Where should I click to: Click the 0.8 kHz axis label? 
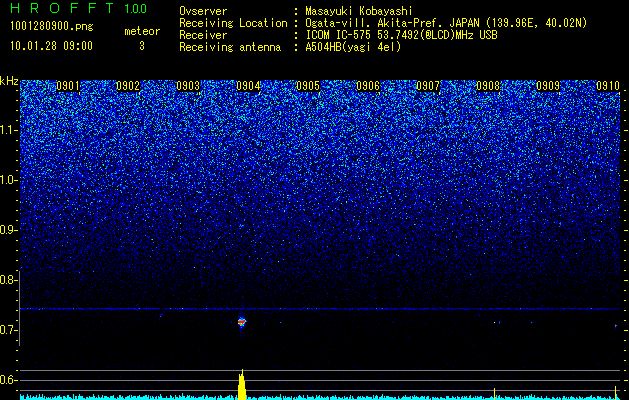pos(9,280)
